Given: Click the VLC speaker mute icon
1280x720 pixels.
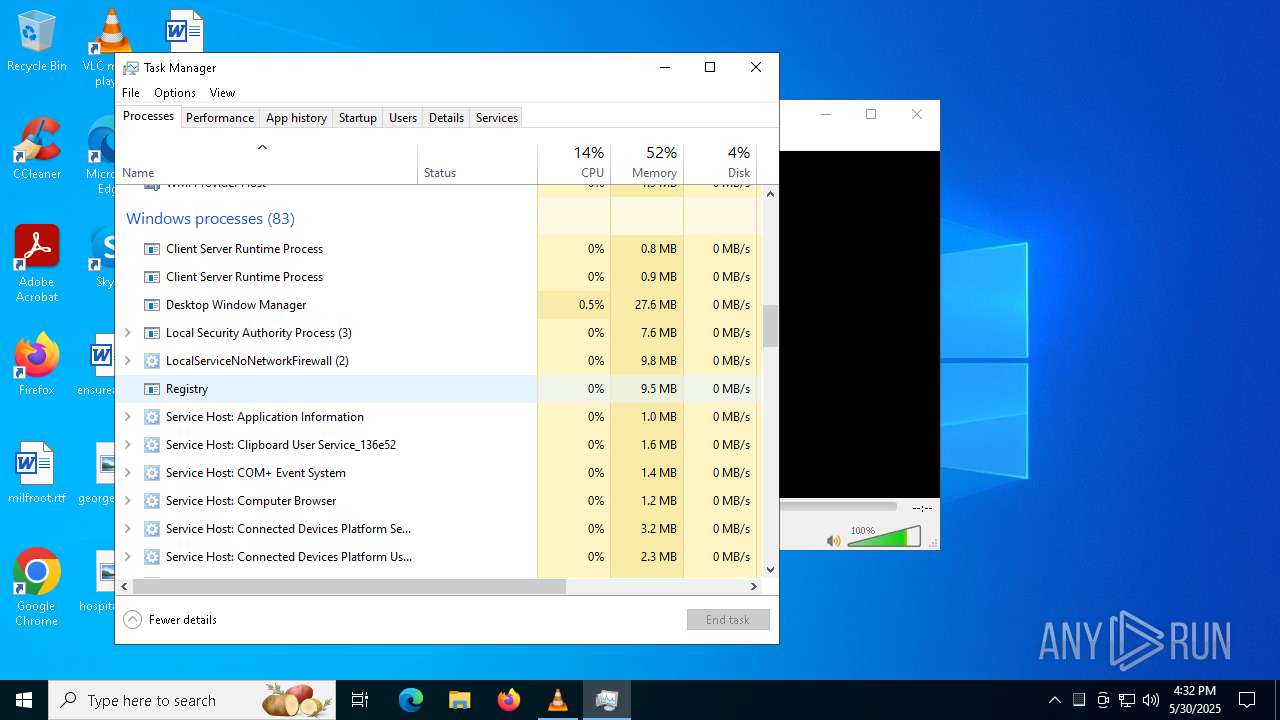Looking at the screenshot, I should tap(834, 541).
